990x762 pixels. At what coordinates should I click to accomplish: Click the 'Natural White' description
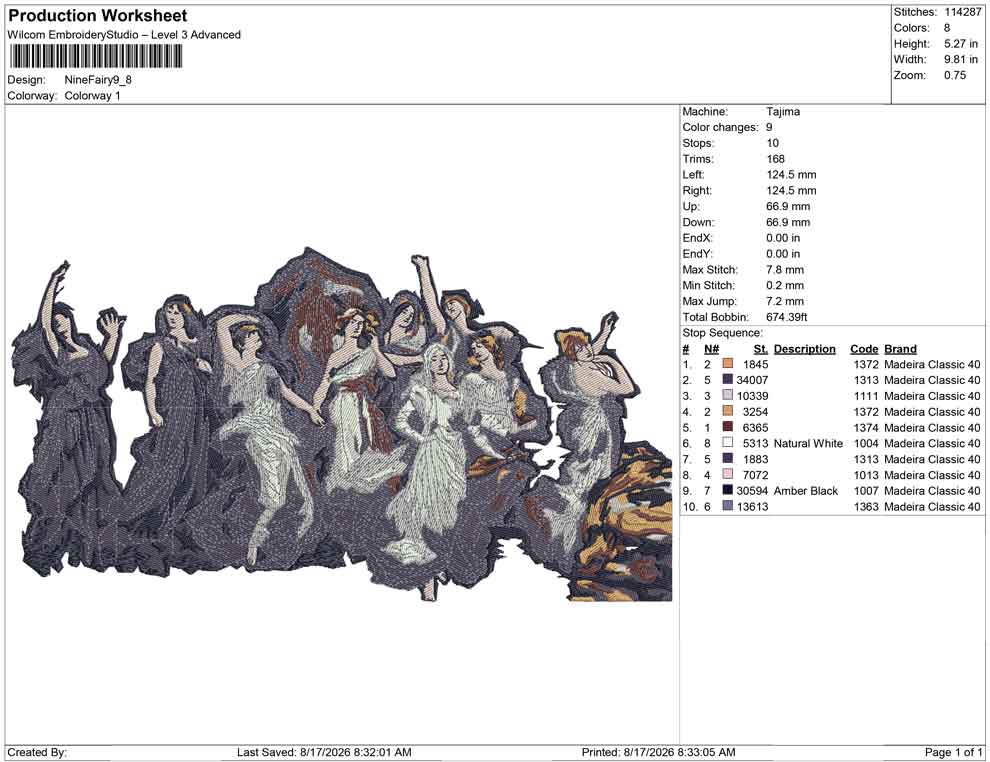[x=808, y=443]
